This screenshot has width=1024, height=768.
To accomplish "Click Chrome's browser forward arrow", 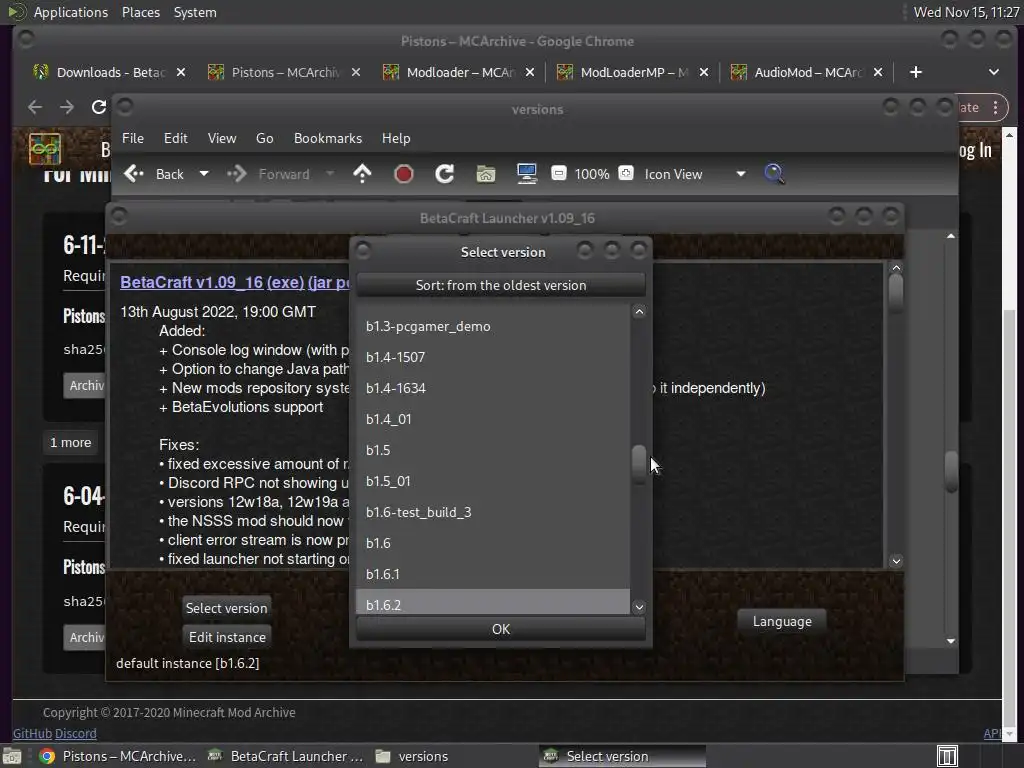I will (67, 107).
